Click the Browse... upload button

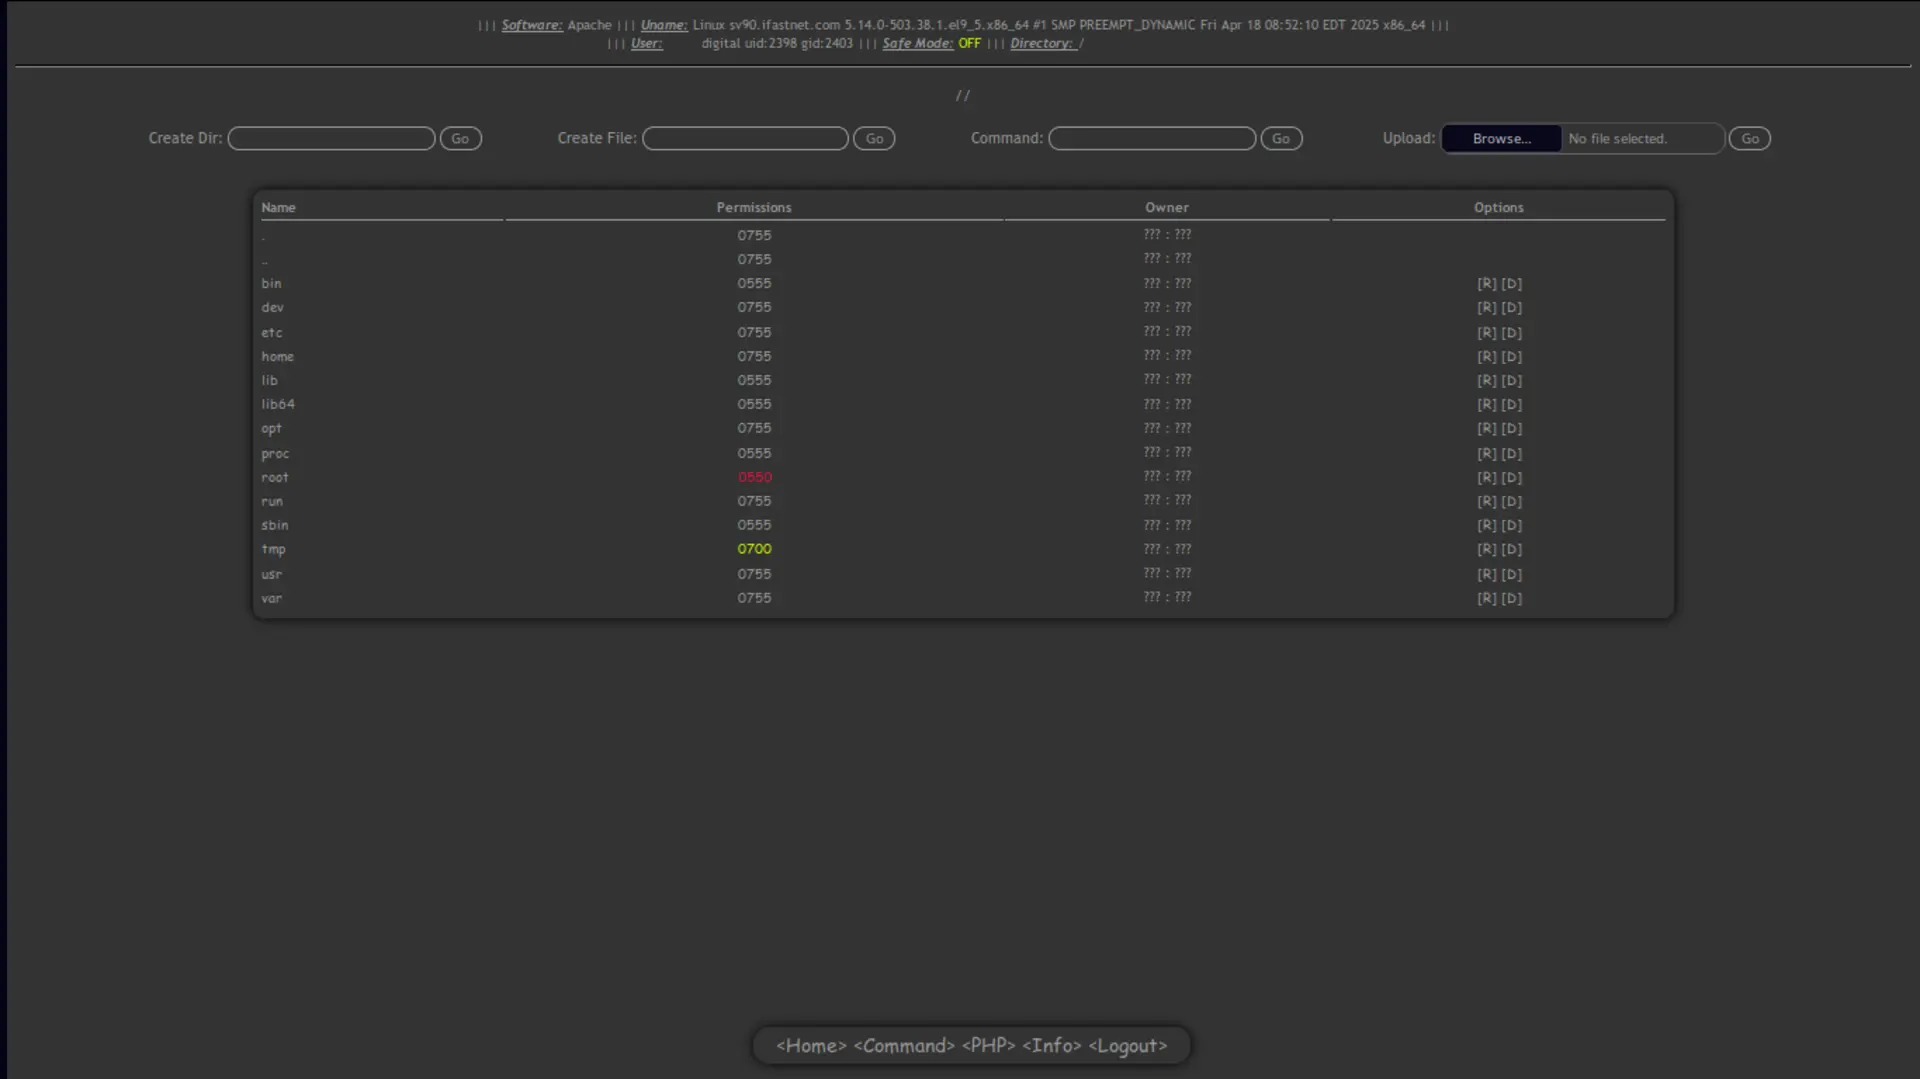coord(1501,138)
